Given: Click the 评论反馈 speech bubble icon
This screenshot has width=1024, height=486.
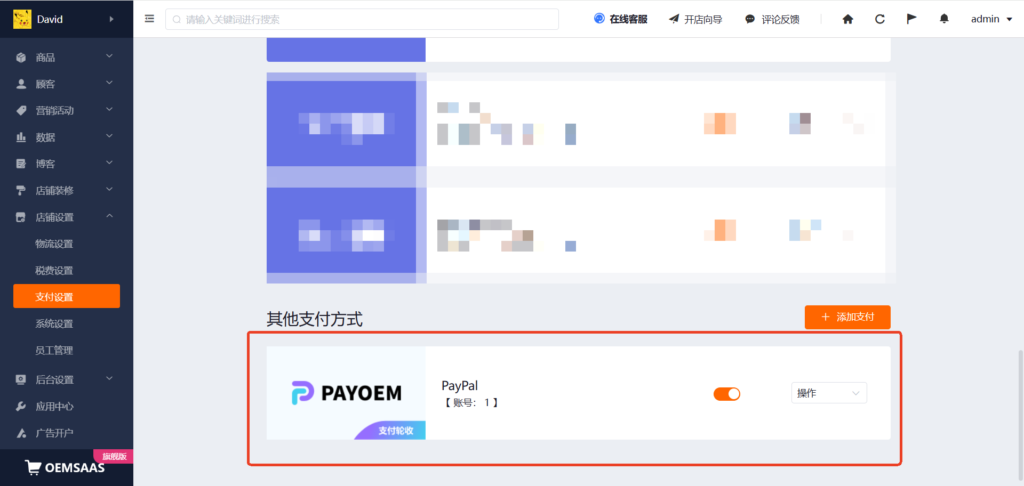Looking at the screenshot, I should 750,19.
